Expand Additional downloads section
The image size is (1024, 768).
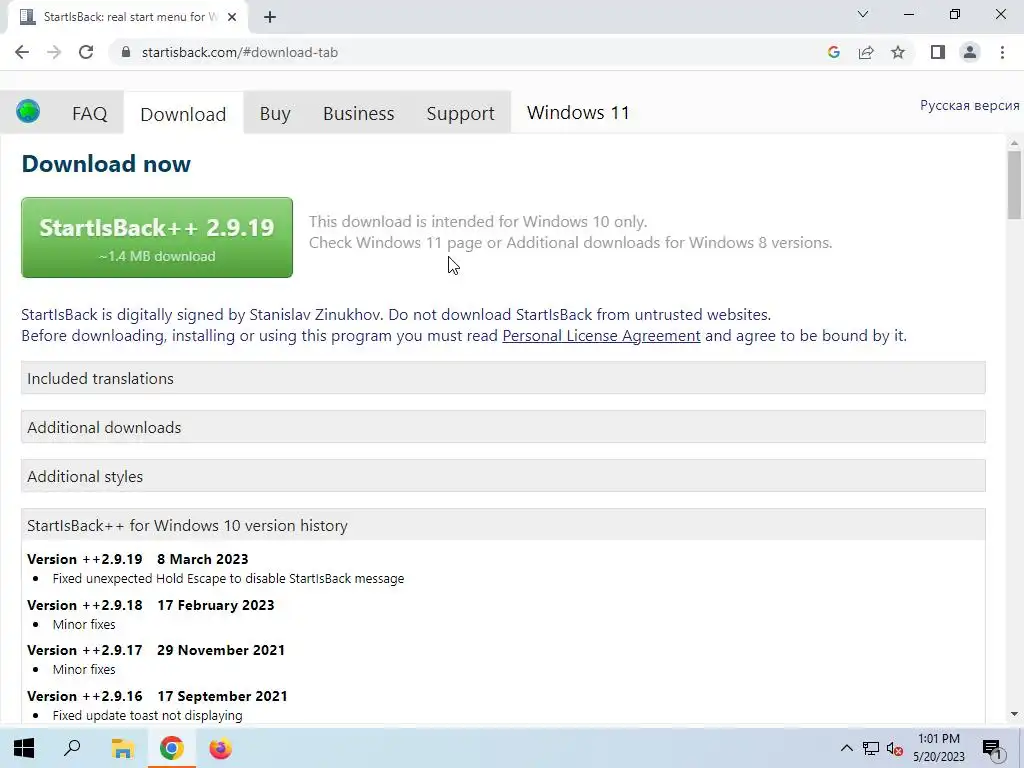coord(503,427)
